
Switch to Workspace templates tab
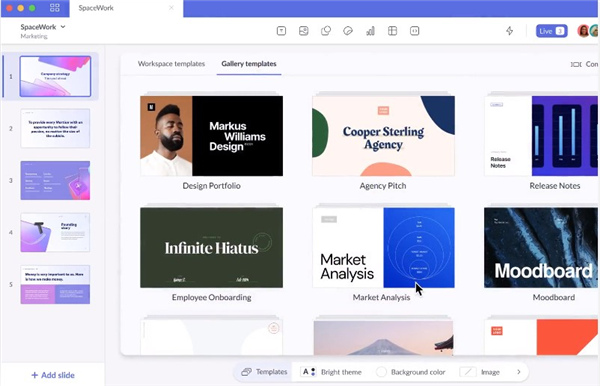(171, 64)
